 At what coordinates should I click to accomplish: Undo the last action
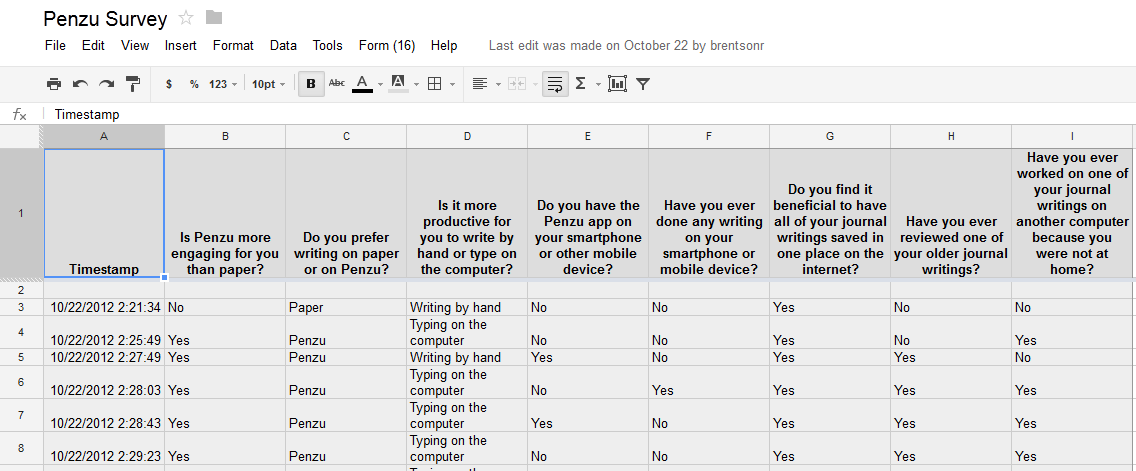pyautogui.click(x=80, y=84)
